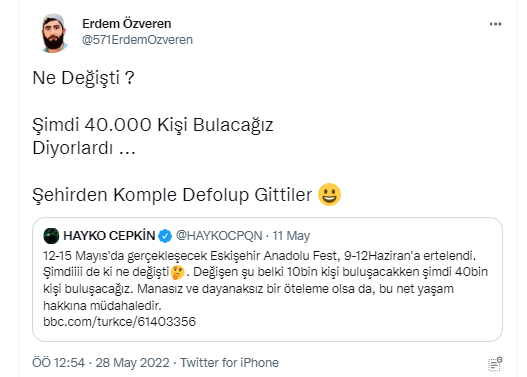Click the ÖÖ 12:54 timestamp
Screen dimensions: 527x377
(x=58, y=363)
